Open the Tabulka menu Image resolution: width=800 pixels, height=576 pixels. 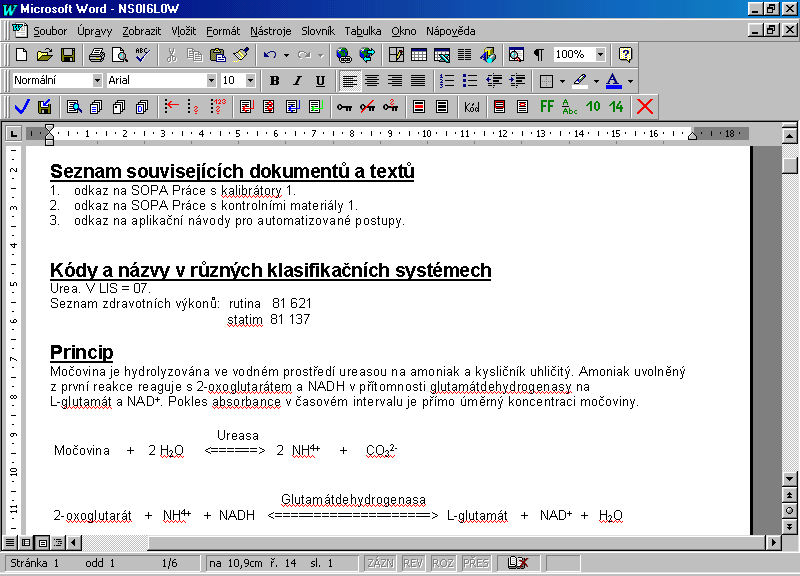click(364, 31)
